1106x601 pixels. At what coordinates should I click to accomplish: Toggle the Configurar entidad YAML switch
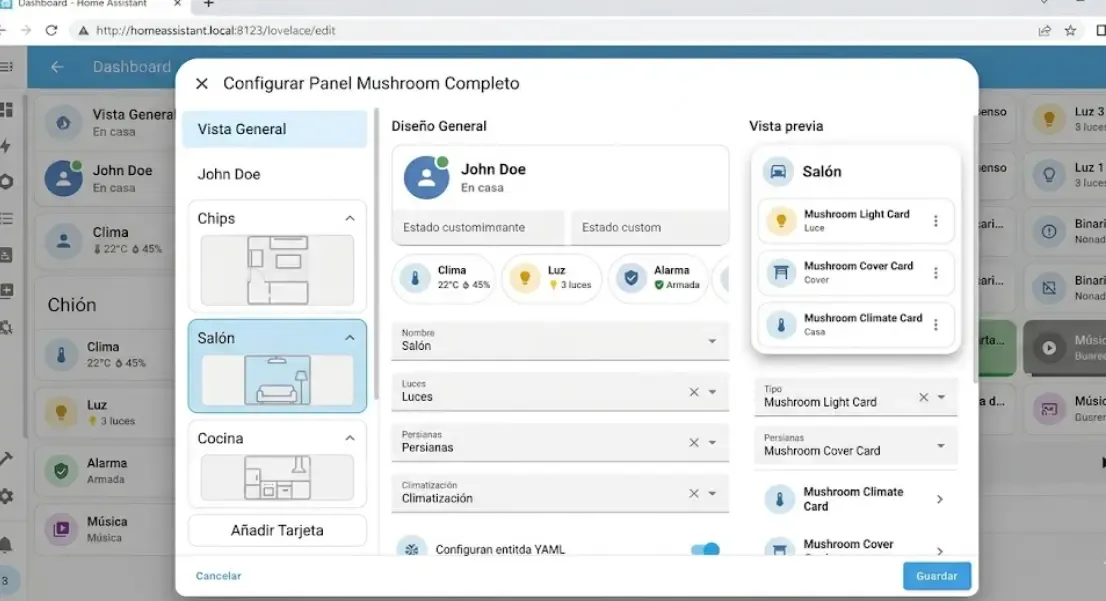(705, 549)
